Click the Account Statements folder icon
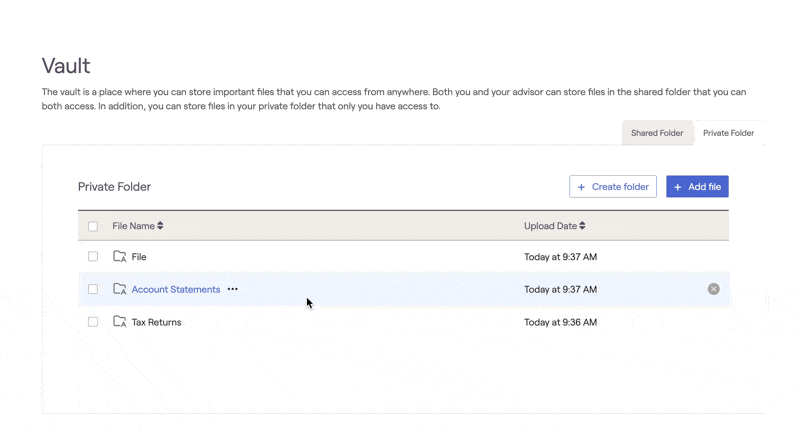 (120, 289)
